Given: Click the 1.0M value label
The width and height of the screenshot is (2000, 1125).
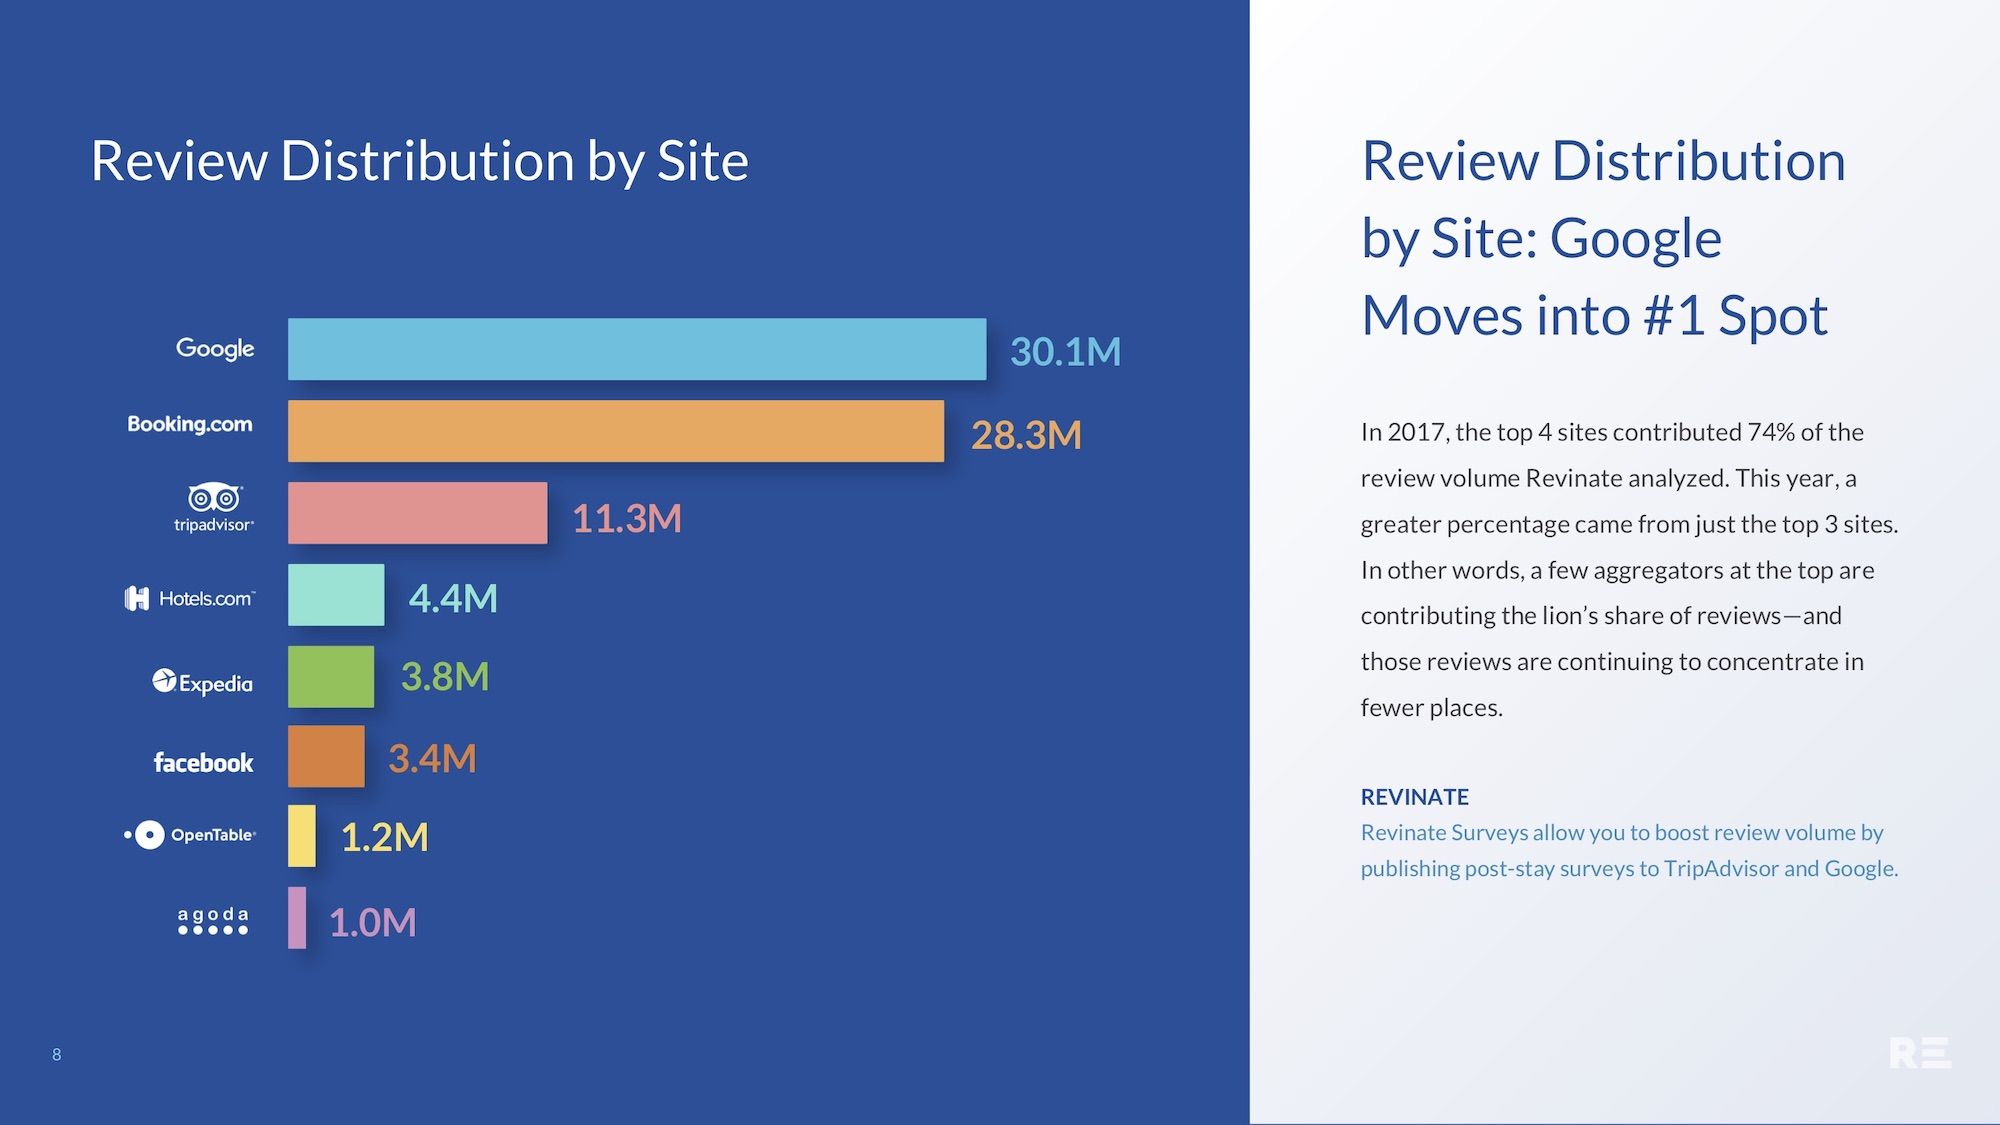Looking at the screenshot, I should 372,923.
